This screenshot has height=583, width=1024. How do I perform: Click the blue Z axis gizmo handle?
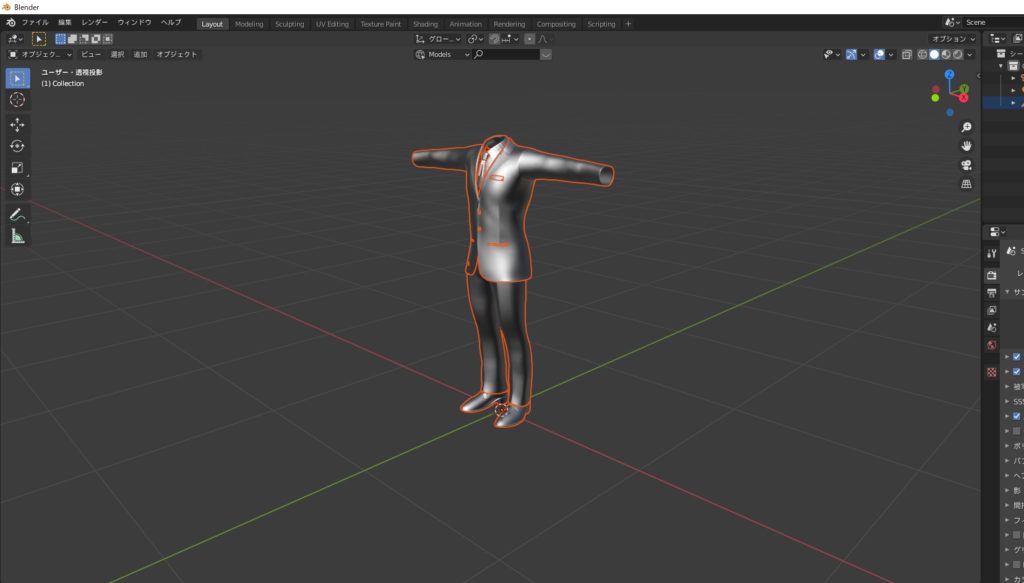tap(950, 74)
